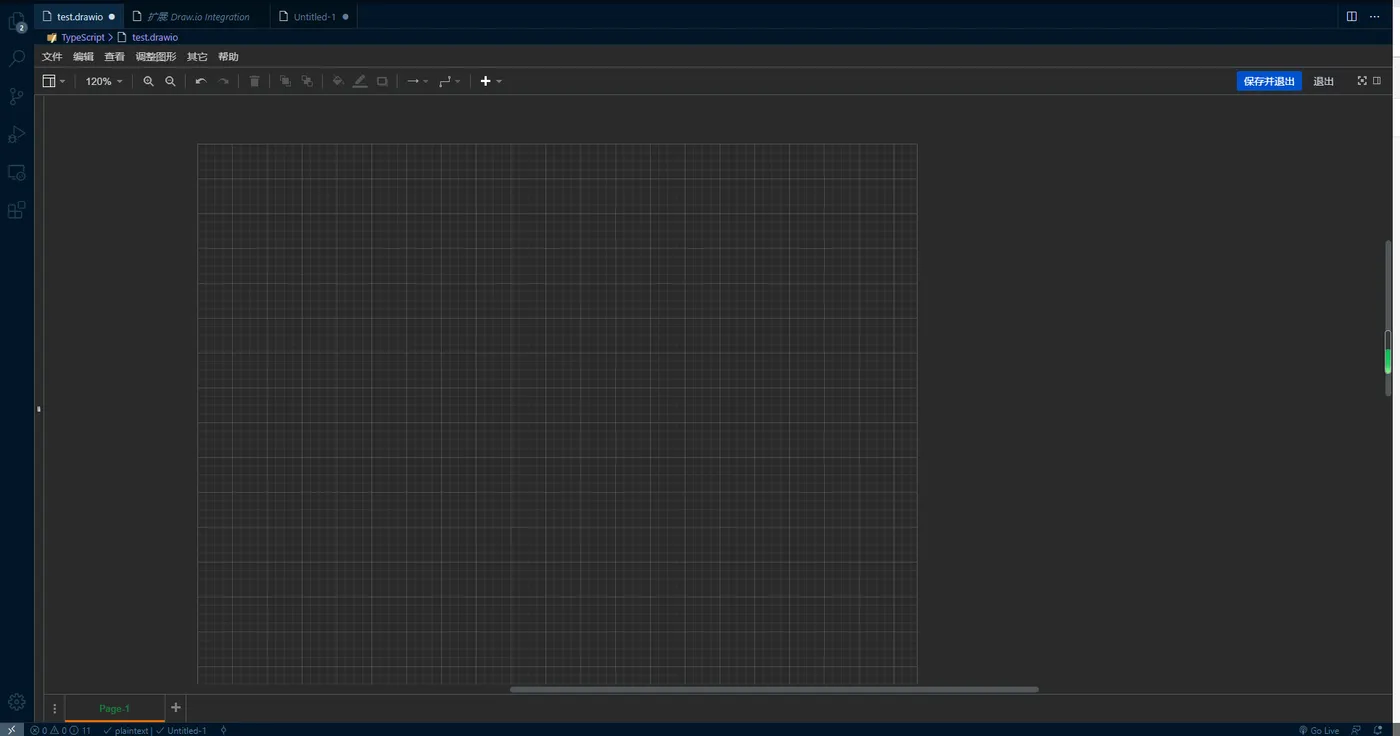The width and height of the screenshot is (1400, 736).
Task: Click the bring to front icon
Action: point(285,81)
